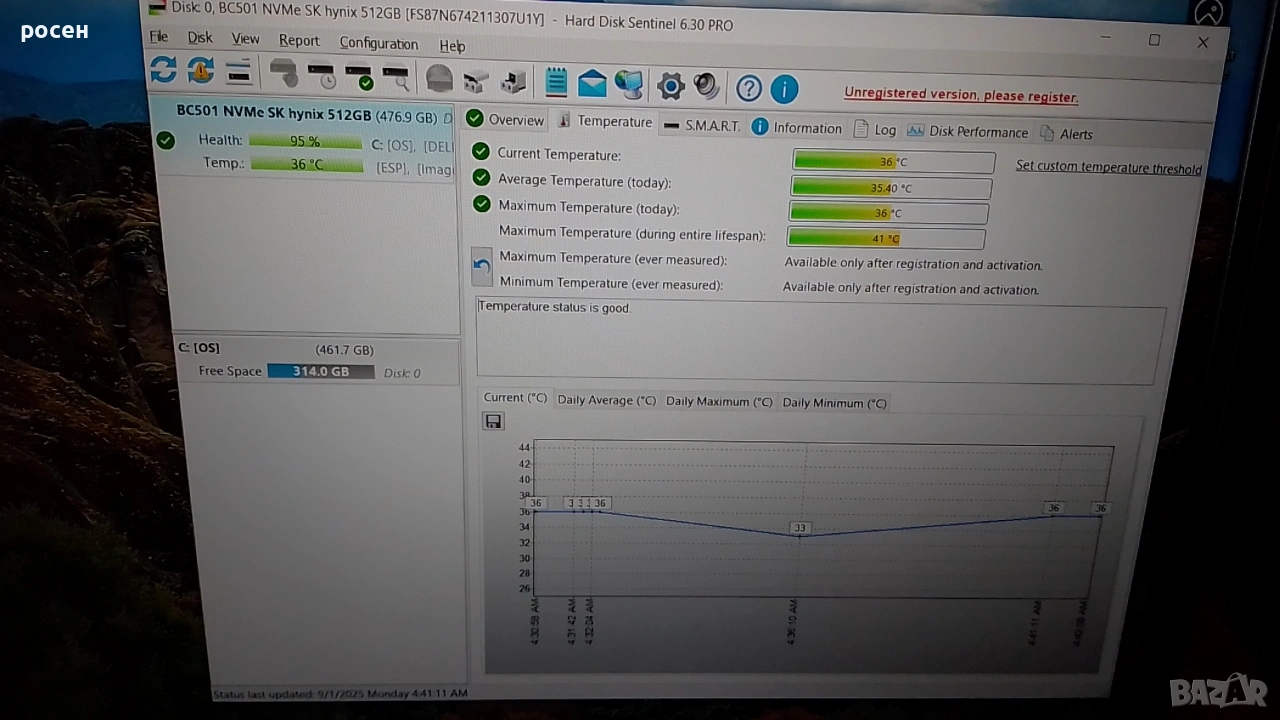
Task: Click the blue information about icon
Action: tap(784, 89)
